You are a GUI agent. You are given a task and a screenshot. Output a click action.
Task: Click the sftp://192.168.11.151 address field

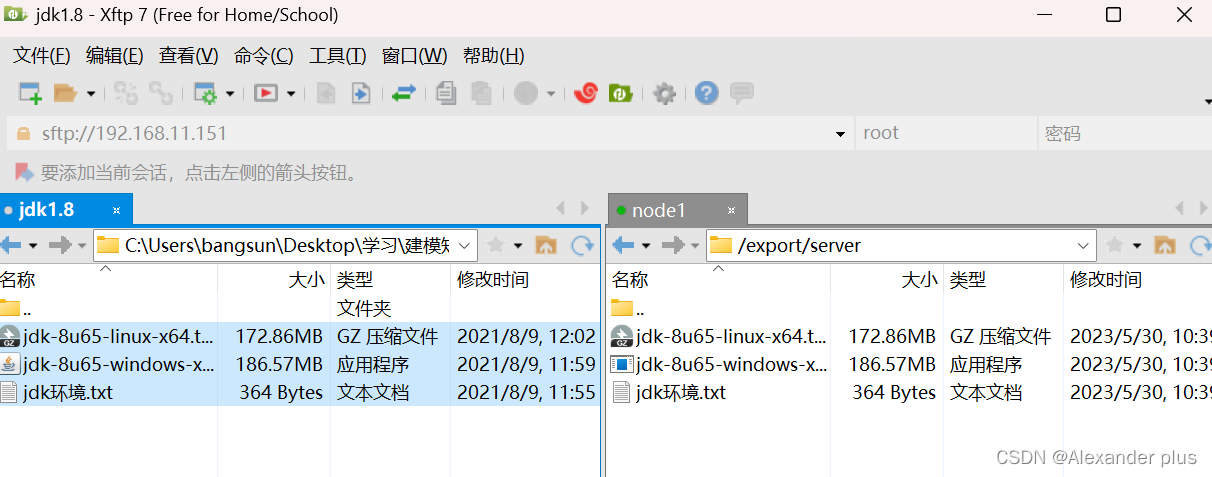pos(430,133)
